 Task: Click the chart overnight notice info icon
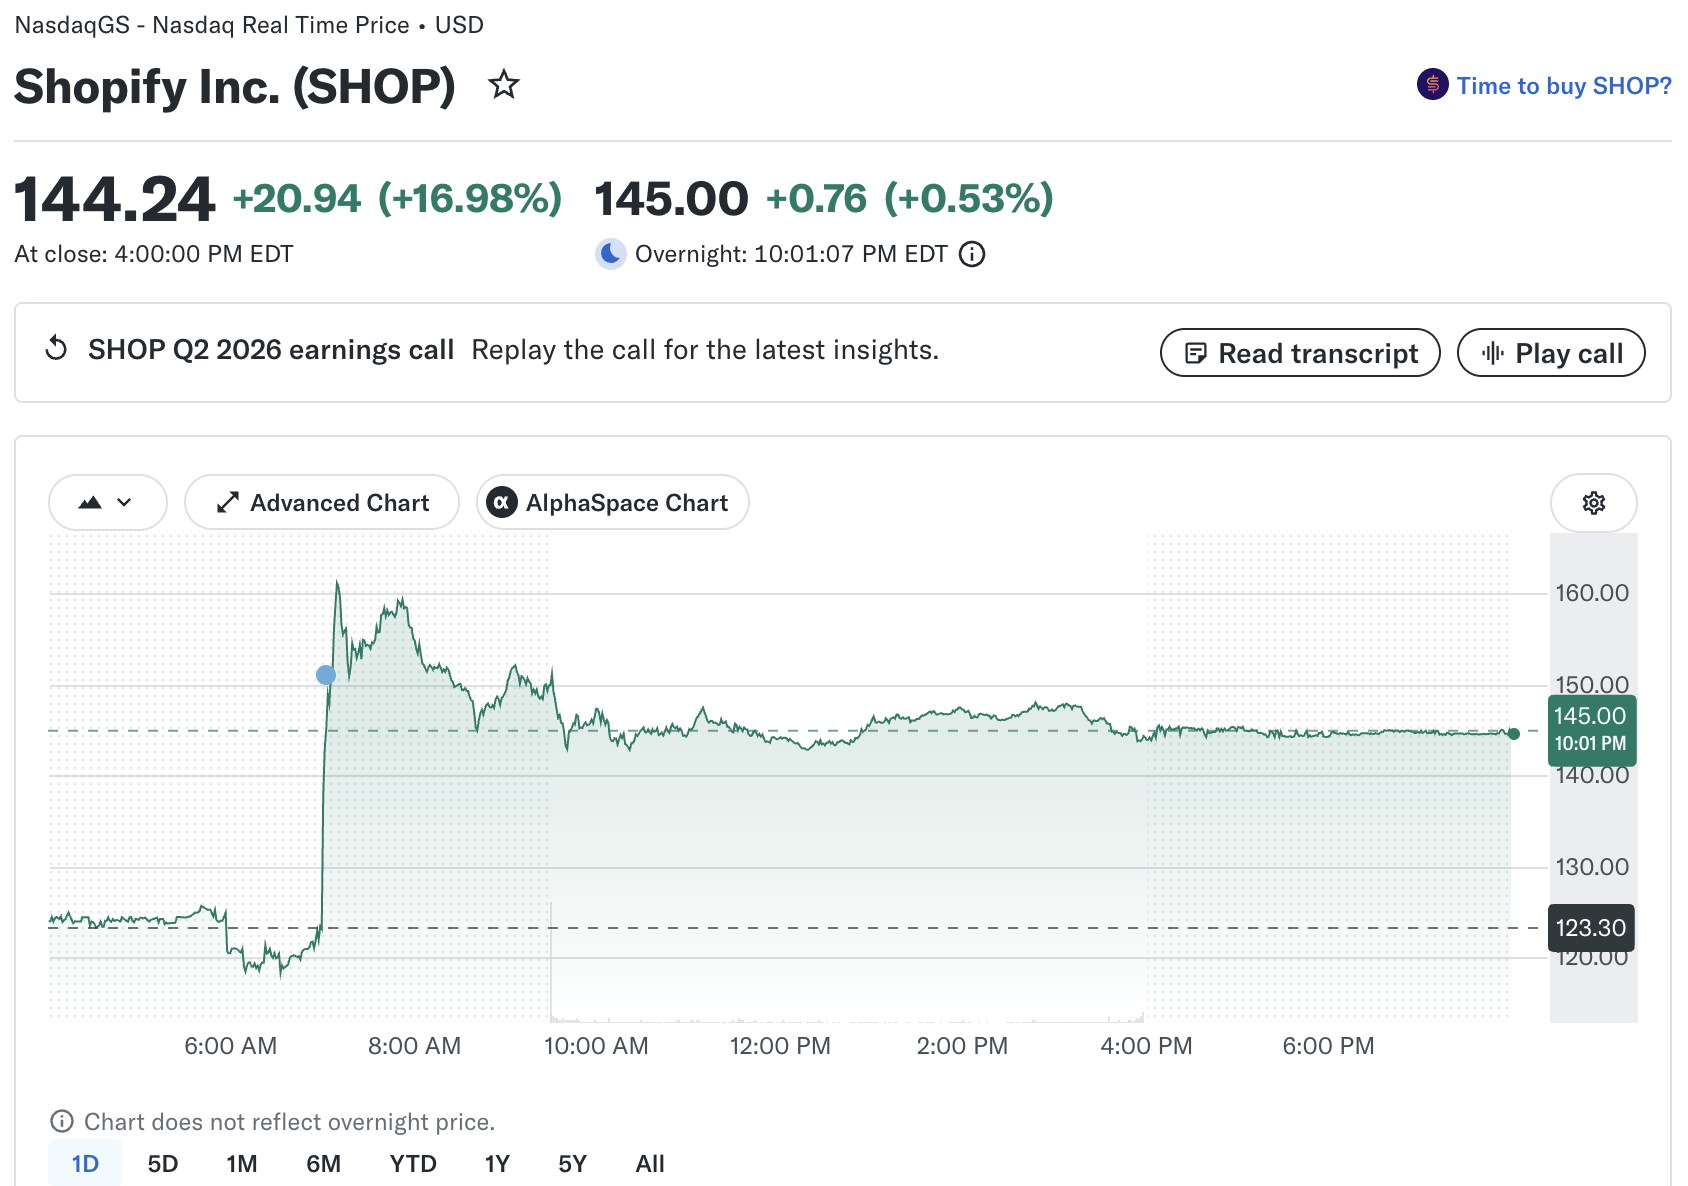point(62,1121)
